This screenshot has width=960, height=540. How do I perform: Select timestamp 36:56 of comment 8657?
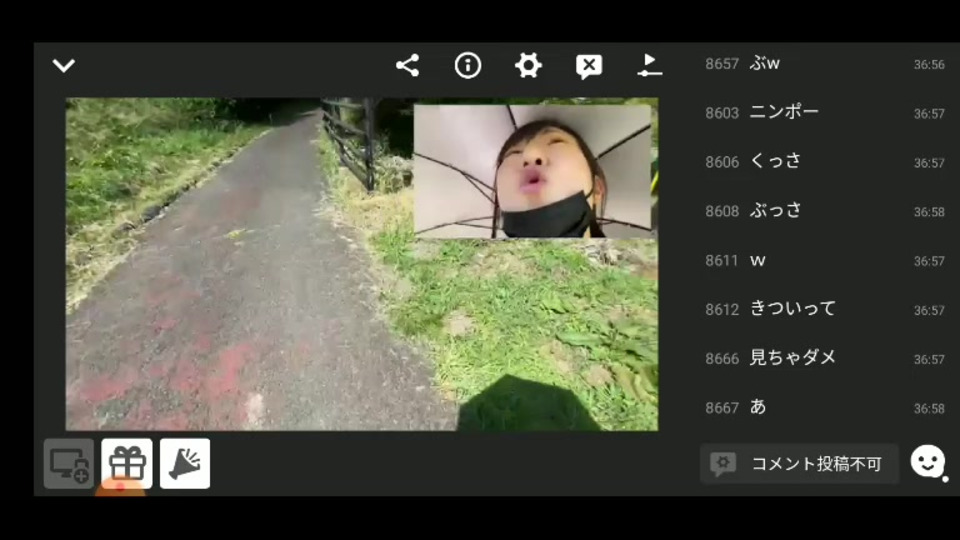tap(929, 64)
